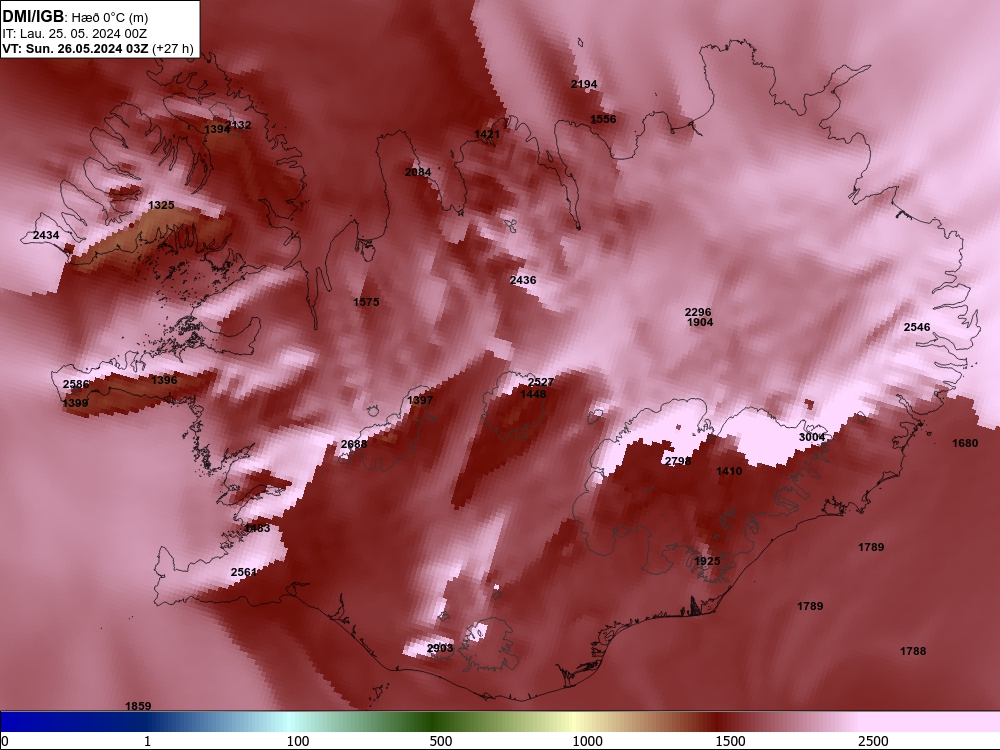Screen dimensions: 1000x750
Task: Click the 1399 value label
Action: click(x=75, y=403)
